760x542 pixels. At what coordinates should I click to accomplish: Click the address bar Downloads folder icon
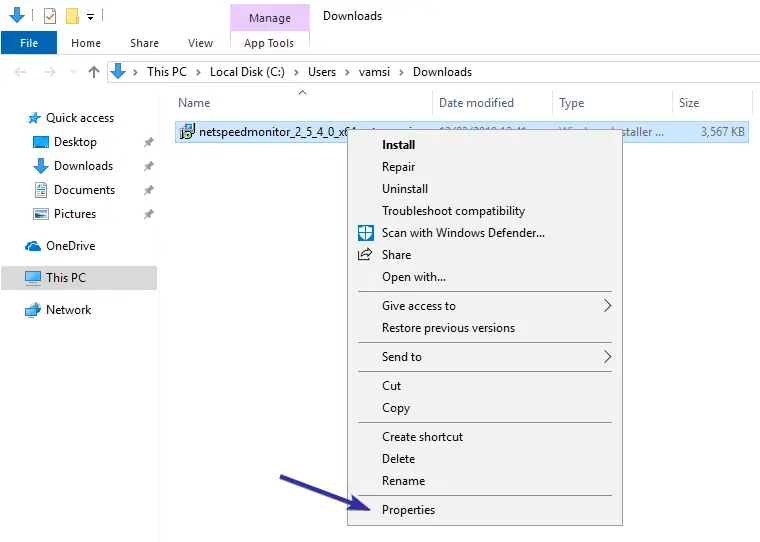coord(118,72)
